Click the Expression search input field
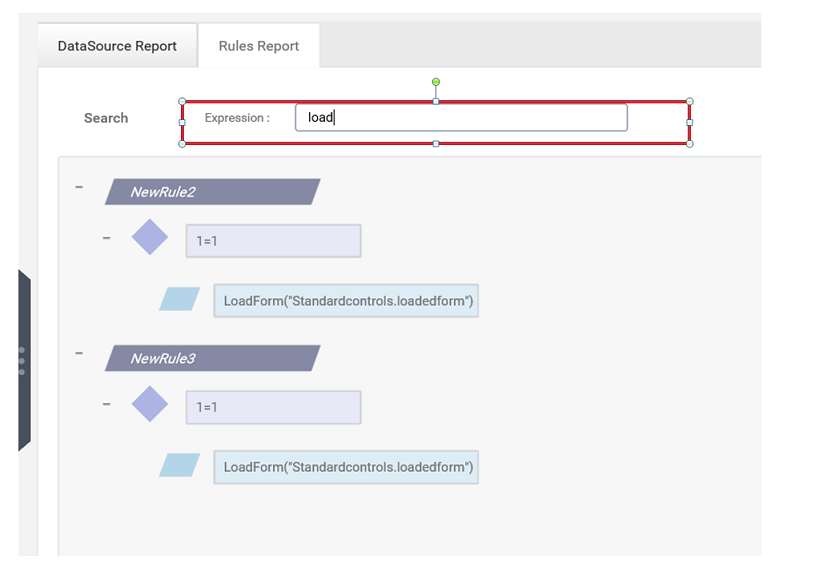The width and height of the screenshot is (835, 576). click(461, 118)
